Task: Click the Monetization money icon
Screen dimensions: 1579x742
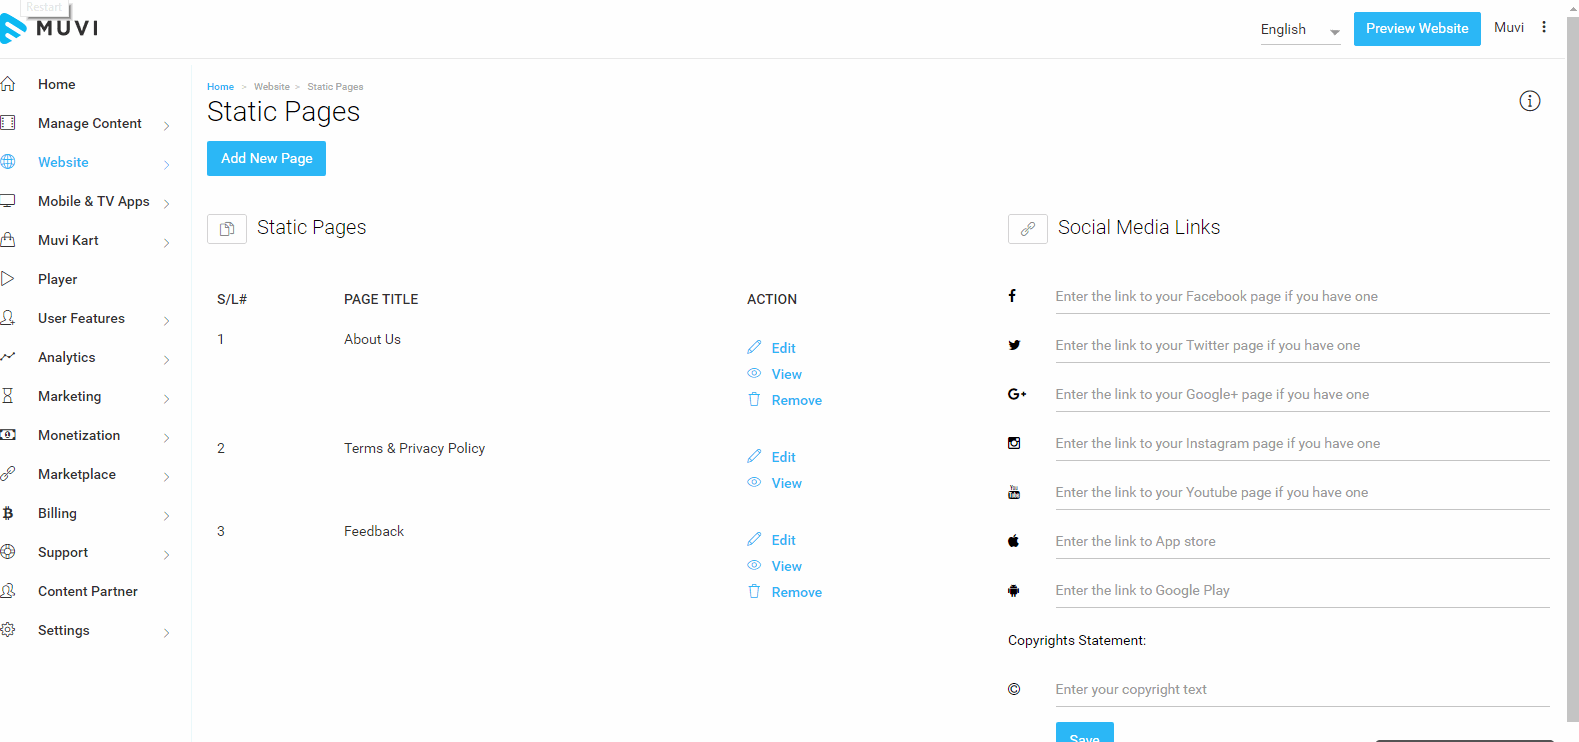Action: pyautogui.click(x=8, y=435)
